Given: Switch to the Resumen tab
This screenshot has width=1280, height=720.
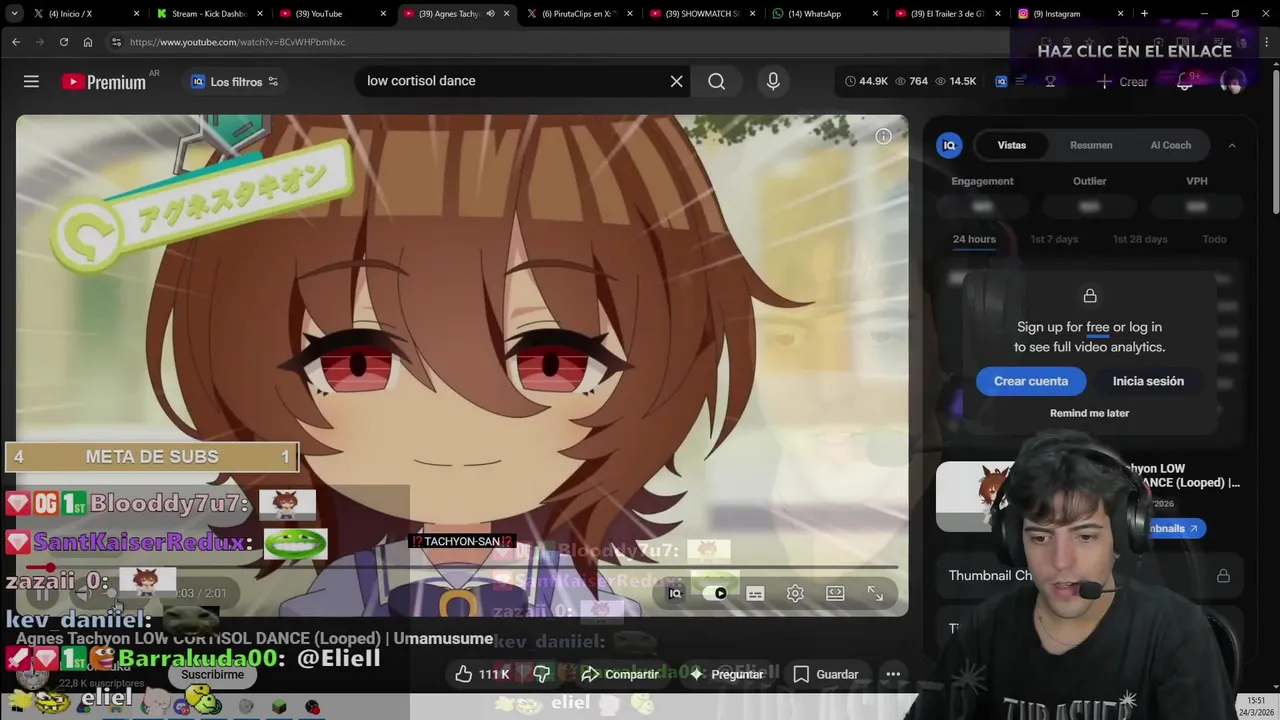Looking at the screenshot, I should click(x=1091, y=145).
